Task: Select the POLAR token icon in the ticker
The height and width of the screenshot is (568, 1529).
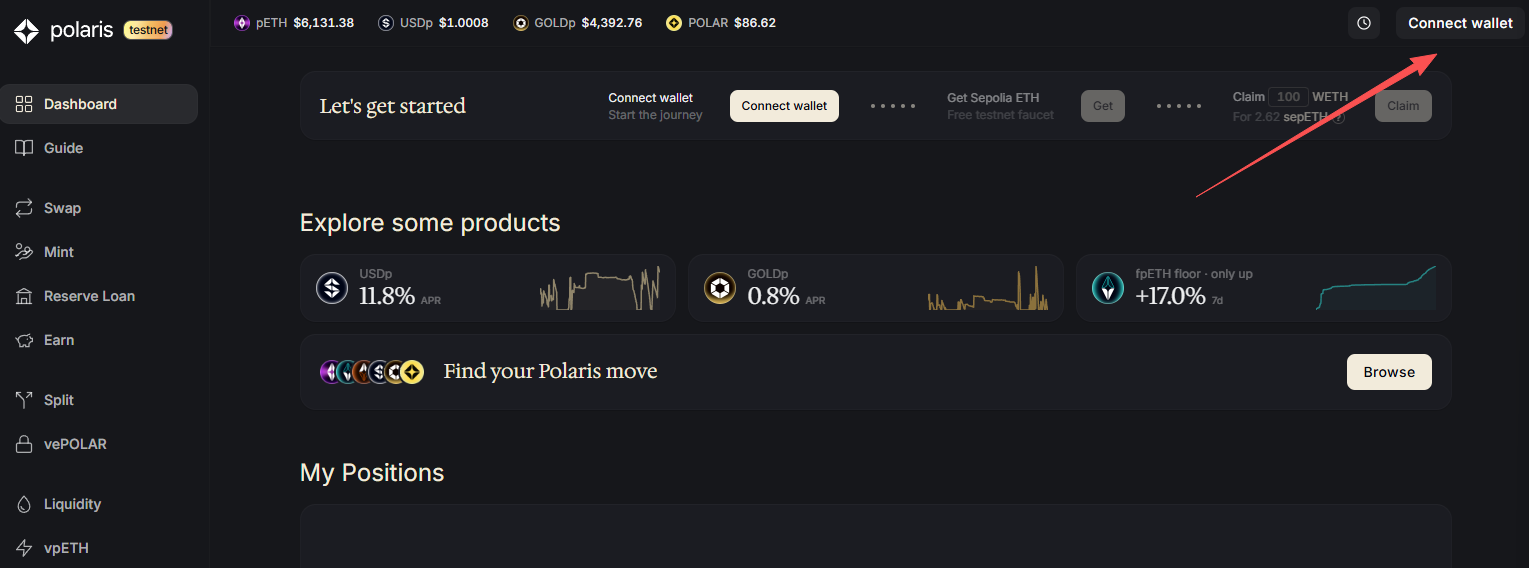Action: pyautogui.click(x=674, y=23)
